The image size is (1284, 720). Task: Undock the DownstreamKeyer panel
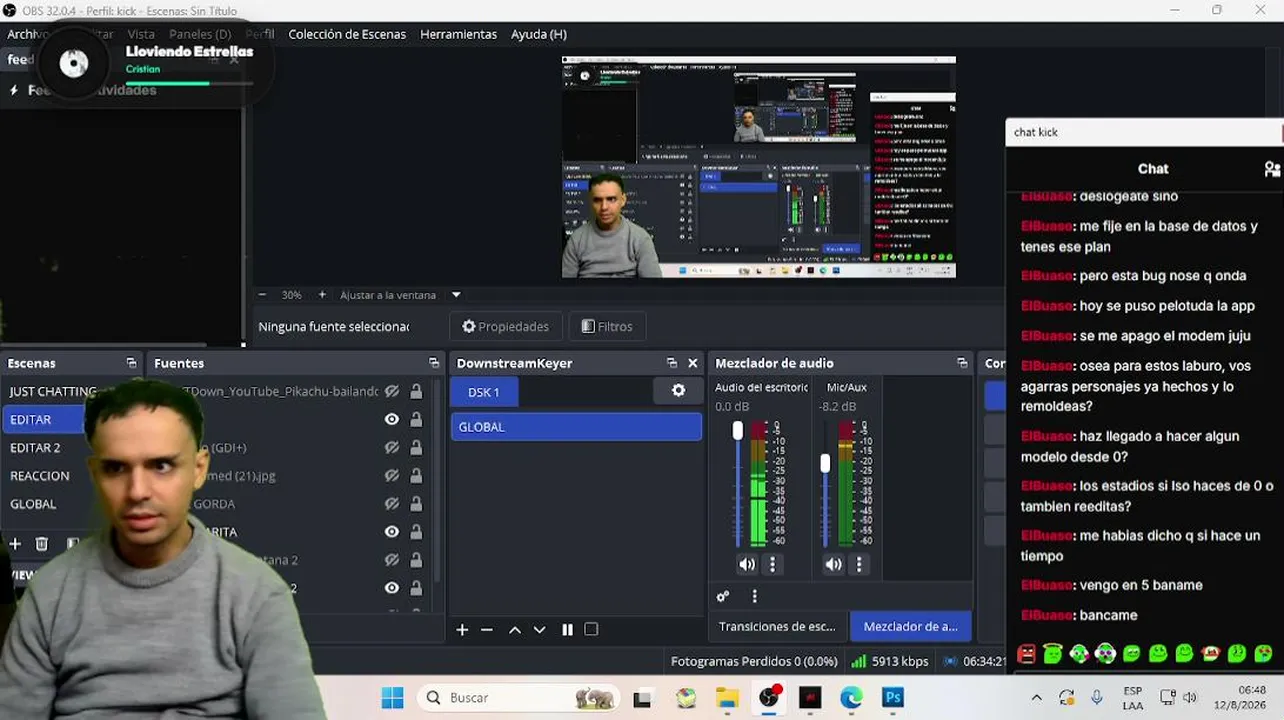pos(672,363)
